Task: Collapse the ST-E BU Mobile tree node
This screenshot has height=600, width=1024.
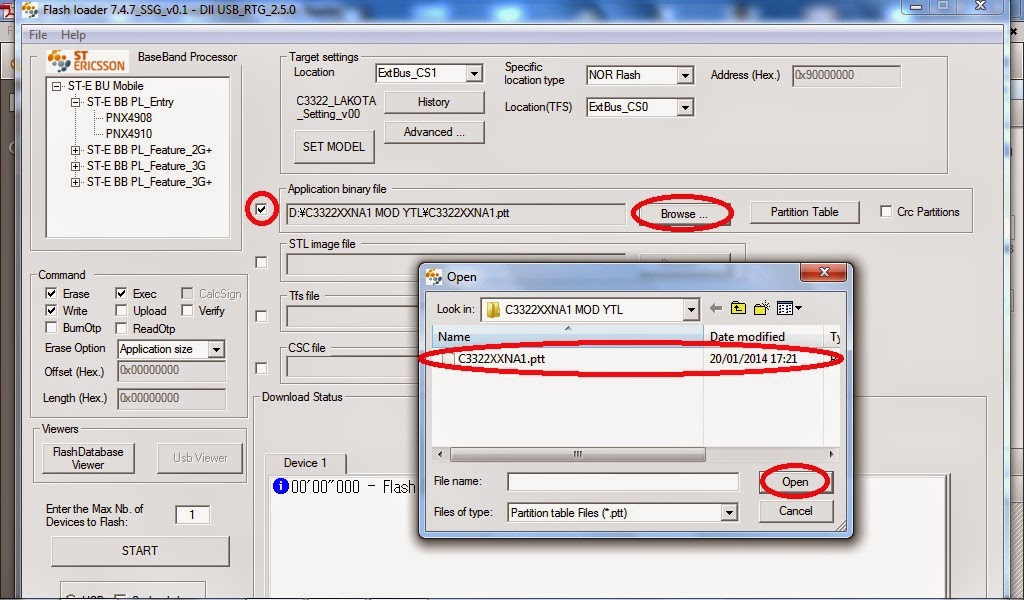Action: pos(57,86)
